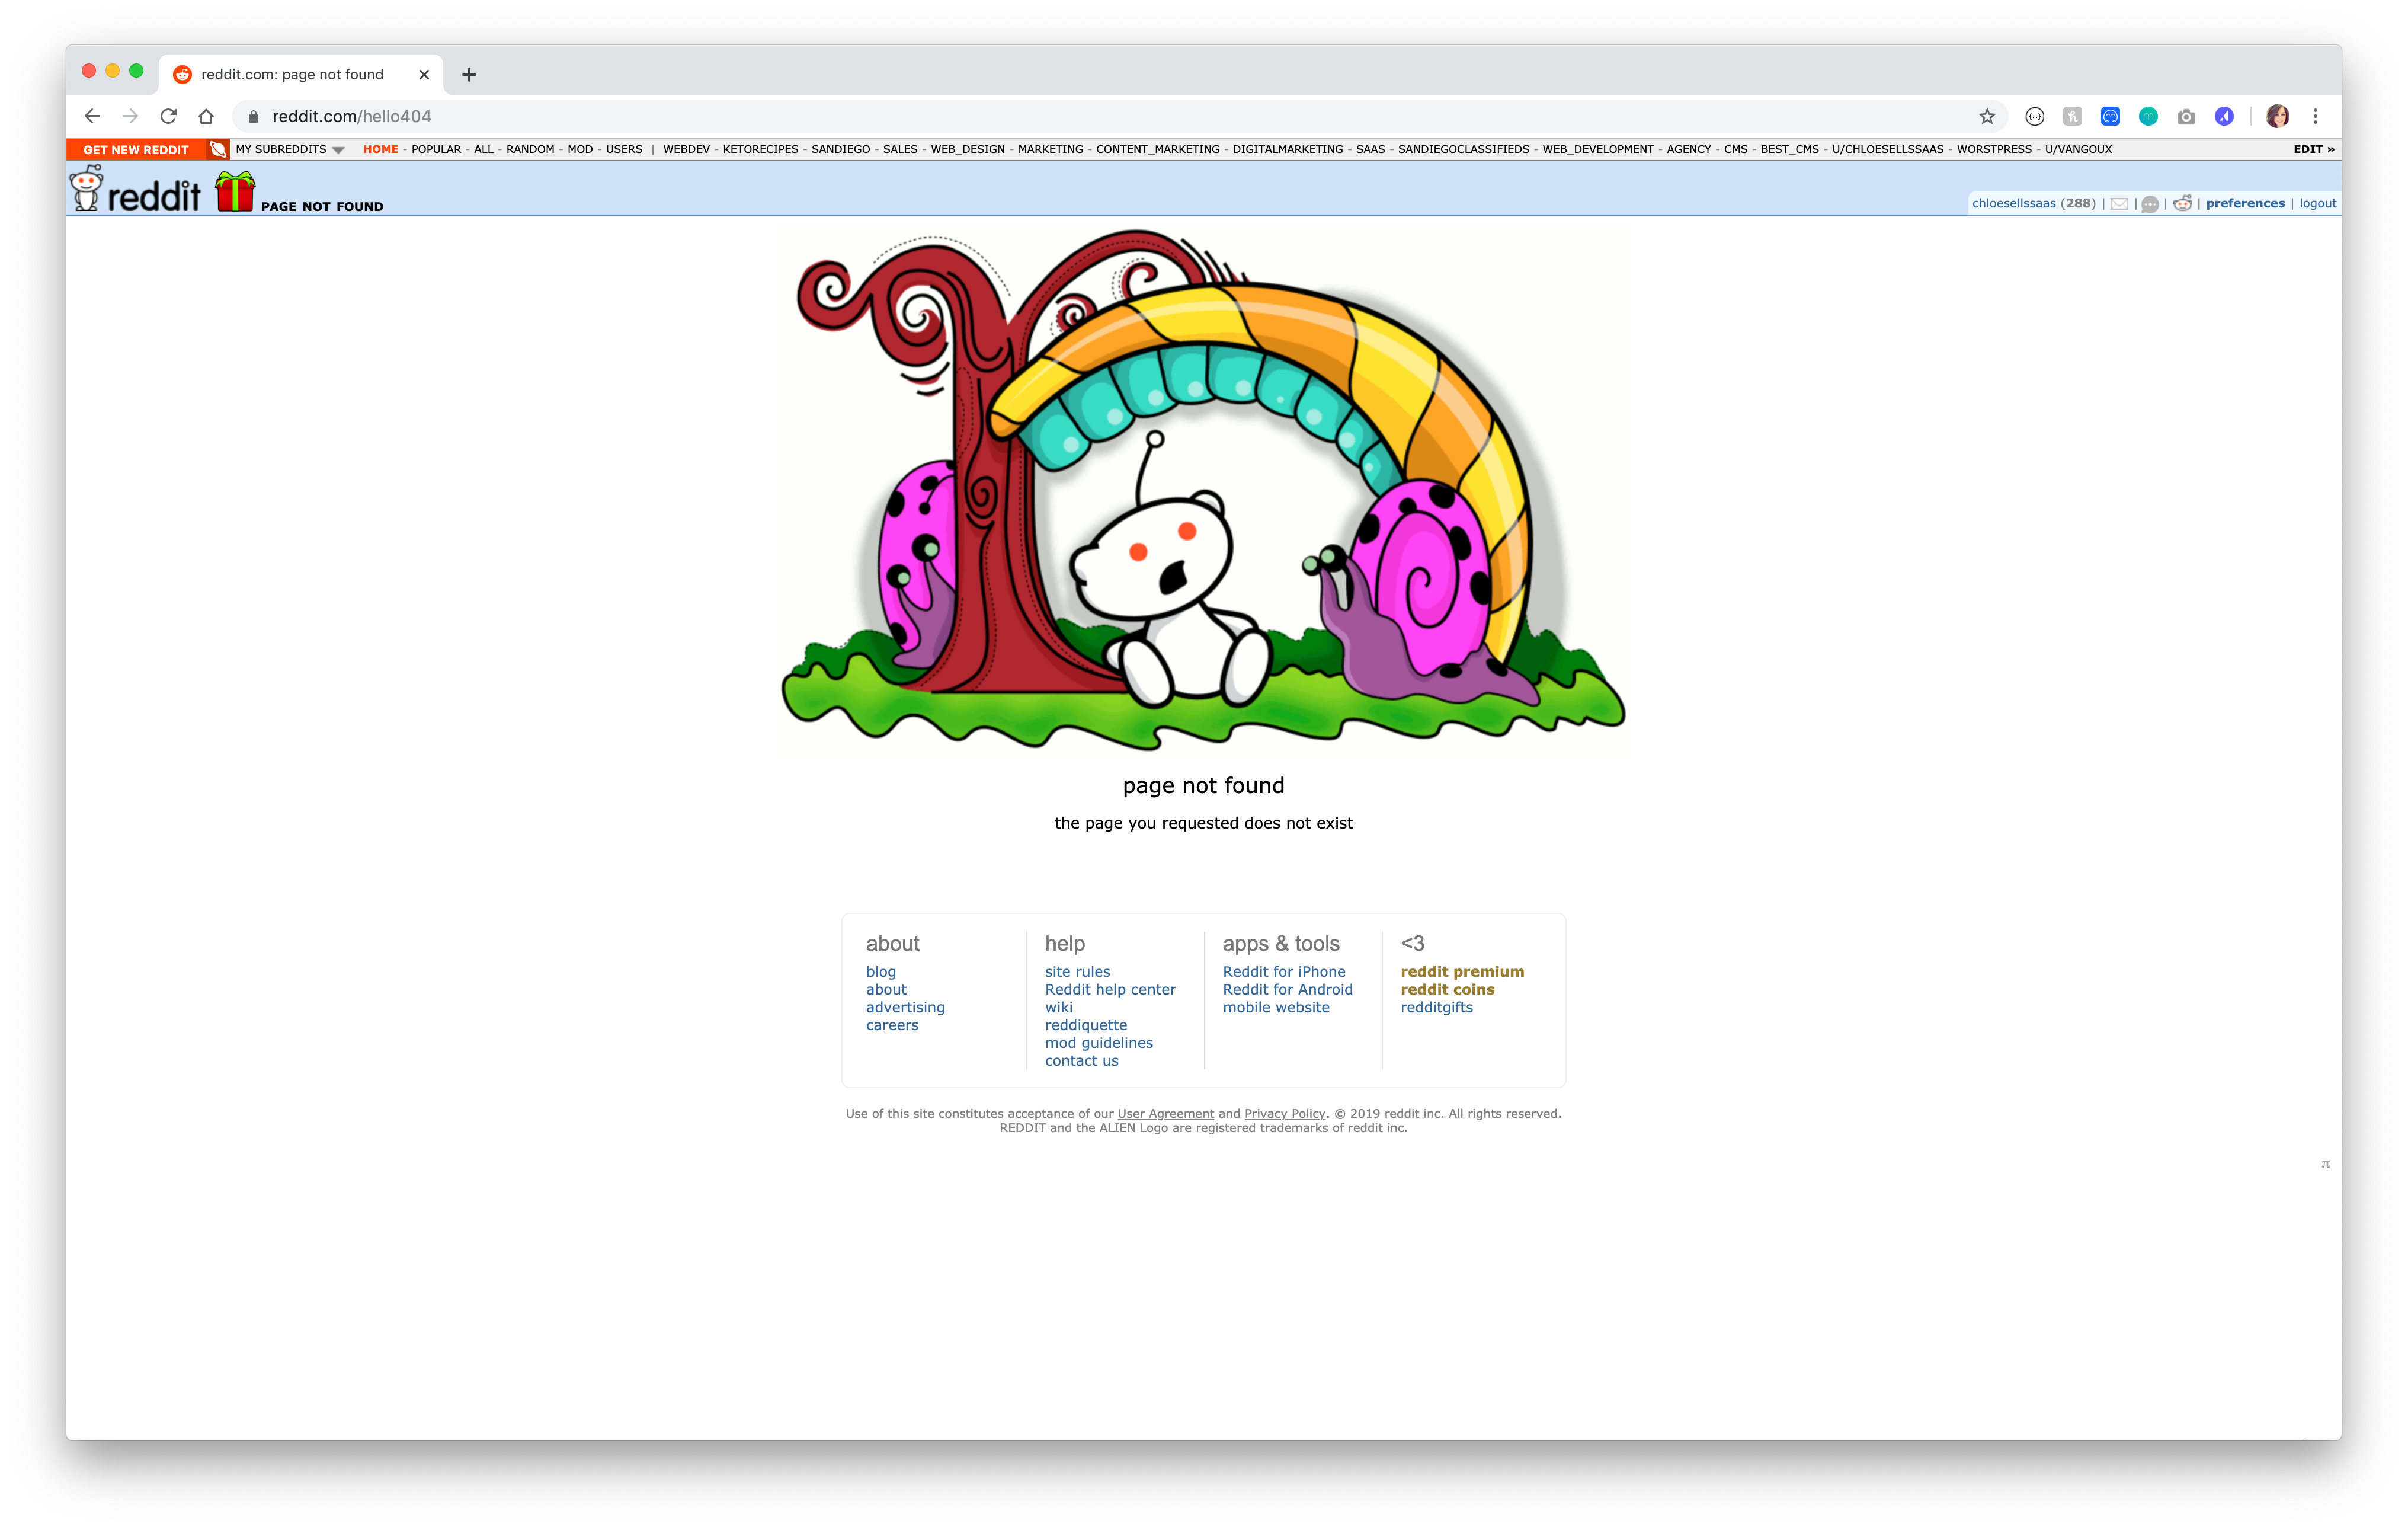Click EDIT » in subreddit bar
Screen dimensions: 2408x1528
[x=2313, y=149]
